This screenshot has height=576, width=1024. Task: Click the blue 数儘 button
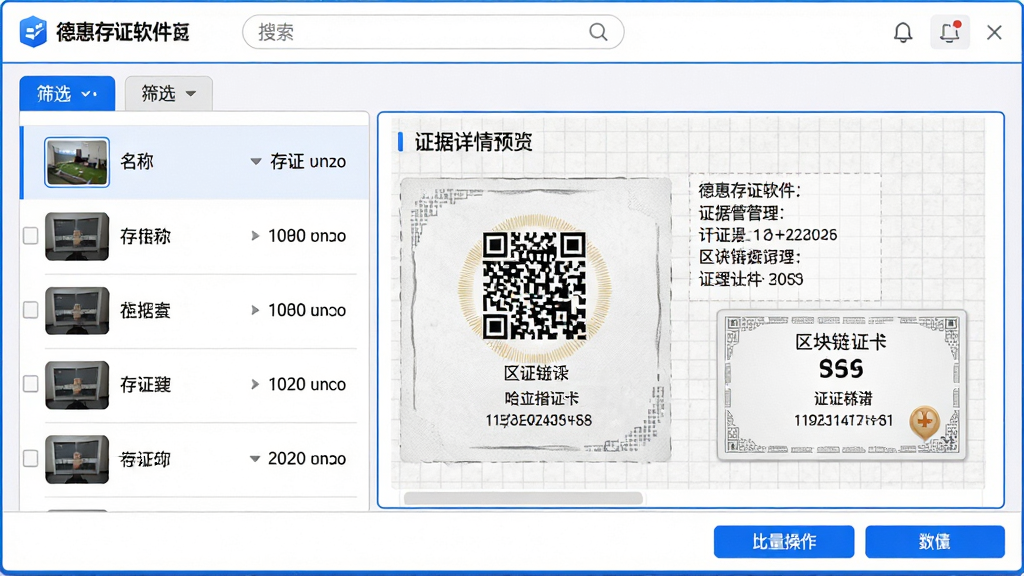(x=935, y=541)
